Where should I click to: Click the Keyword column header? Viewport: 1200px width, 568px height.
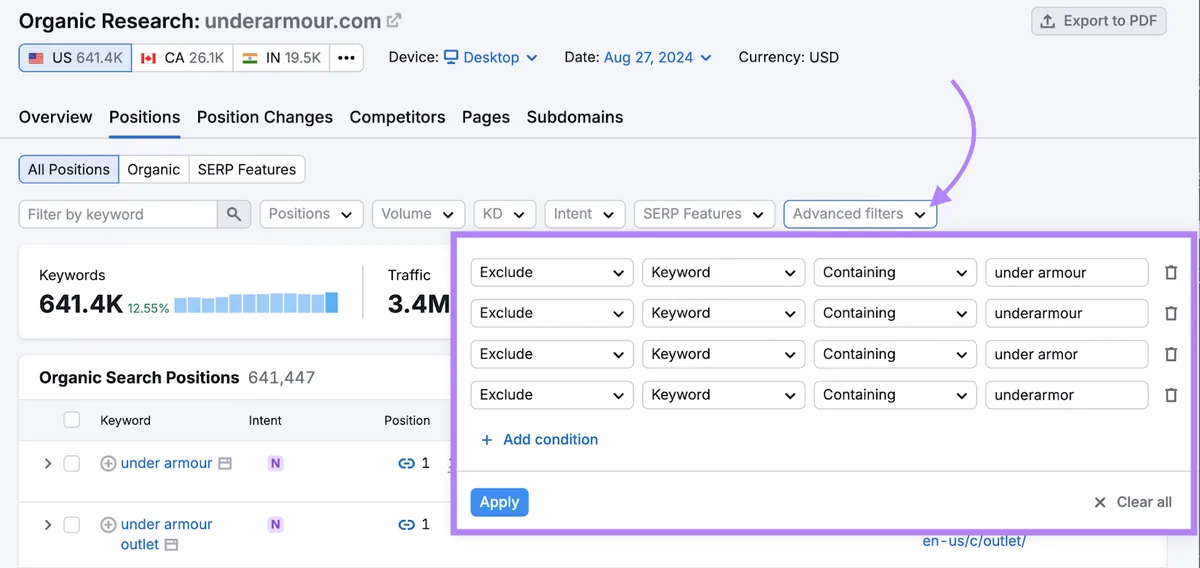pos(125,420)
